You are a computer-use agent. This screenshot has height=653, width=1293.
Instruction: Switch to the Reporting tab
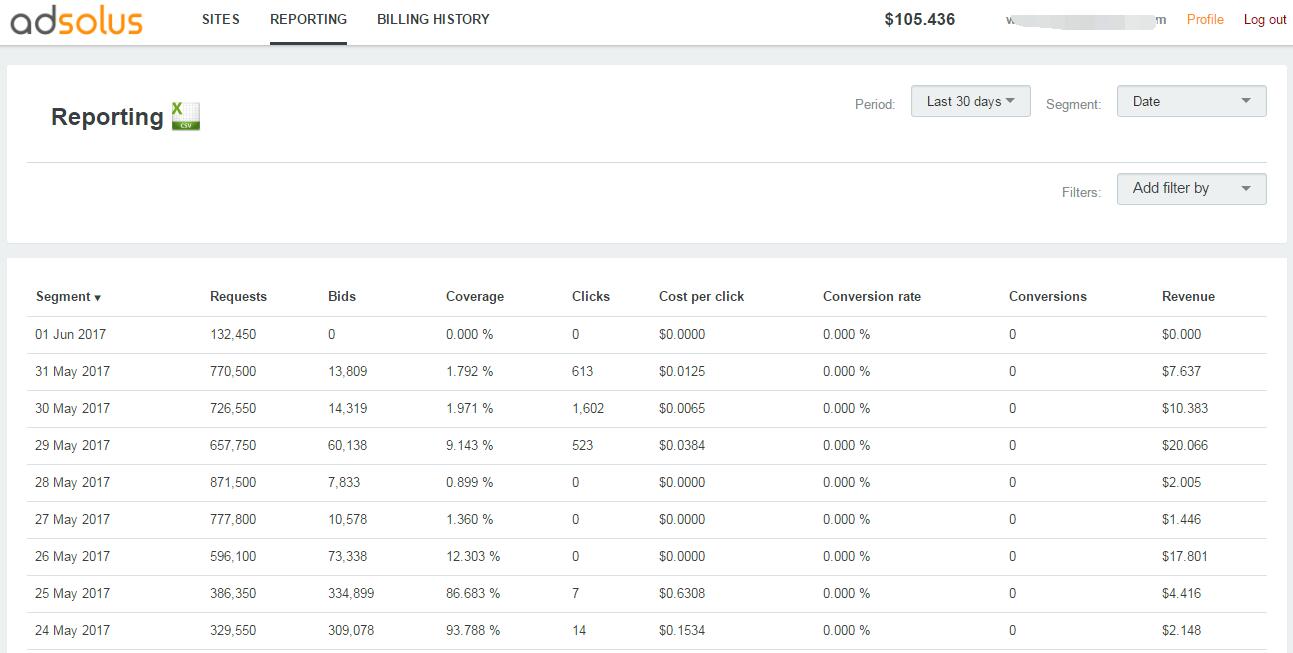tap(308, 19)
